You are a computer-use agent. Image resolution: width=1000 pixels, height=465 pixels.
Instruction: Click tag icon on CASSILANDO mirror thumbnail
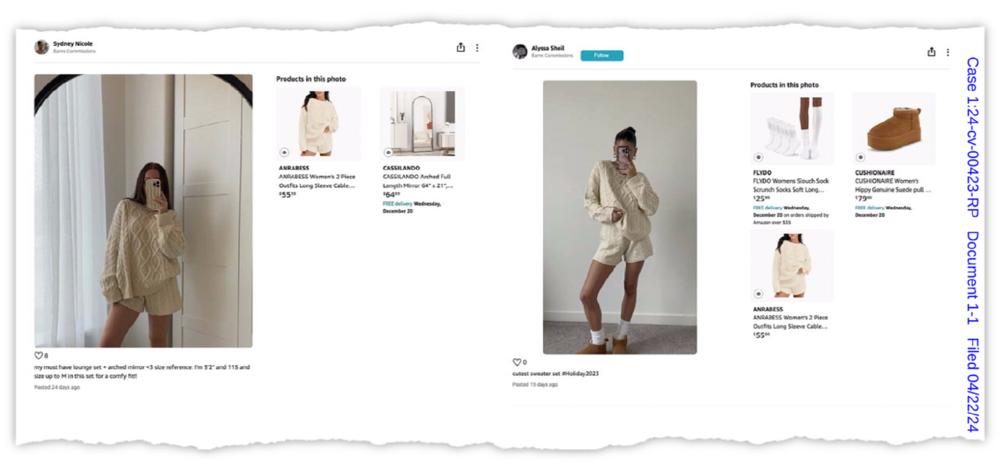[x=388, y=152]
